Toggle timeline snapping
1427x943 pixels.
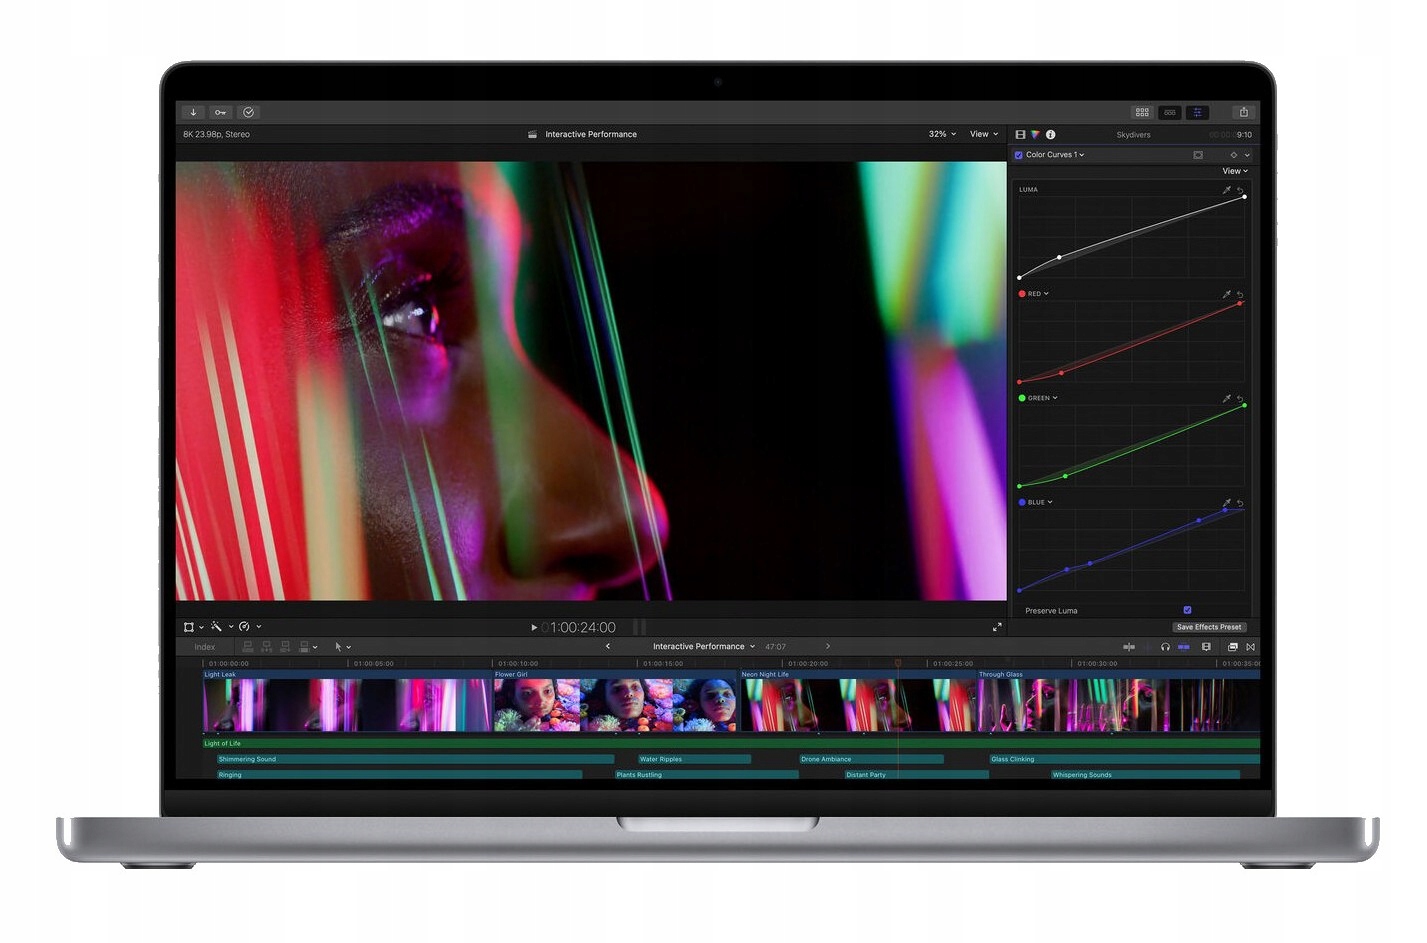click(1184, 647)
